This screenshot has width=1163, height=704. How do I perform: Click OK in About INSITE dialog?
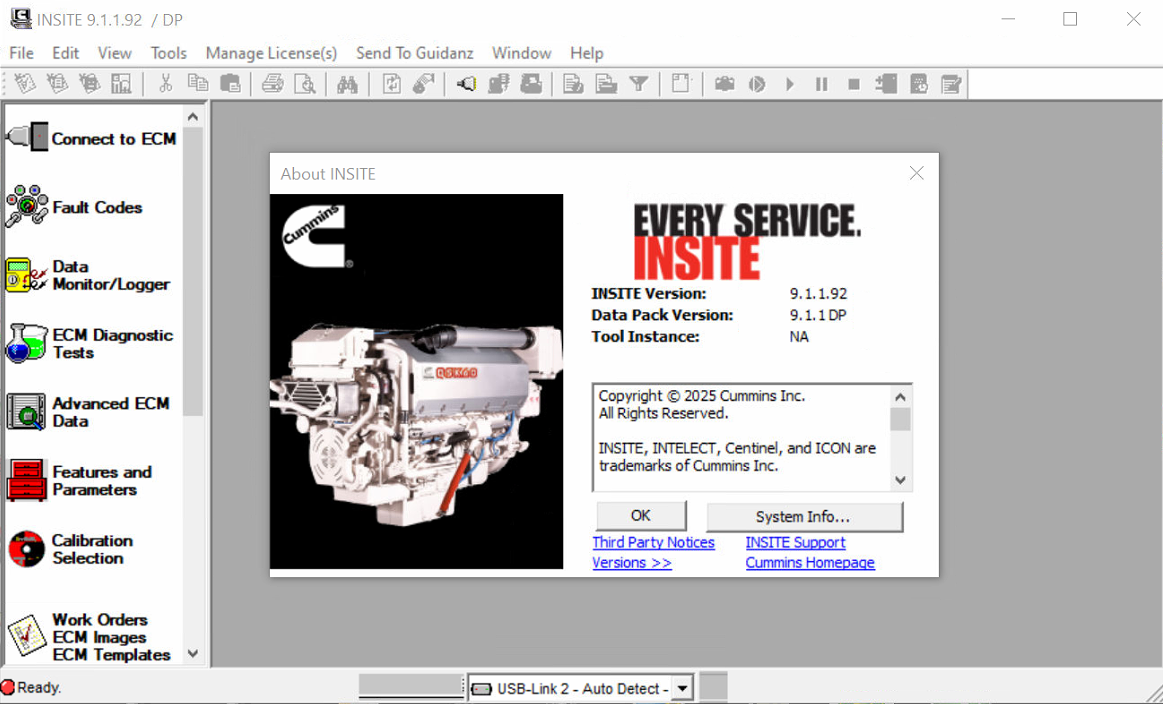pos(641,516)
